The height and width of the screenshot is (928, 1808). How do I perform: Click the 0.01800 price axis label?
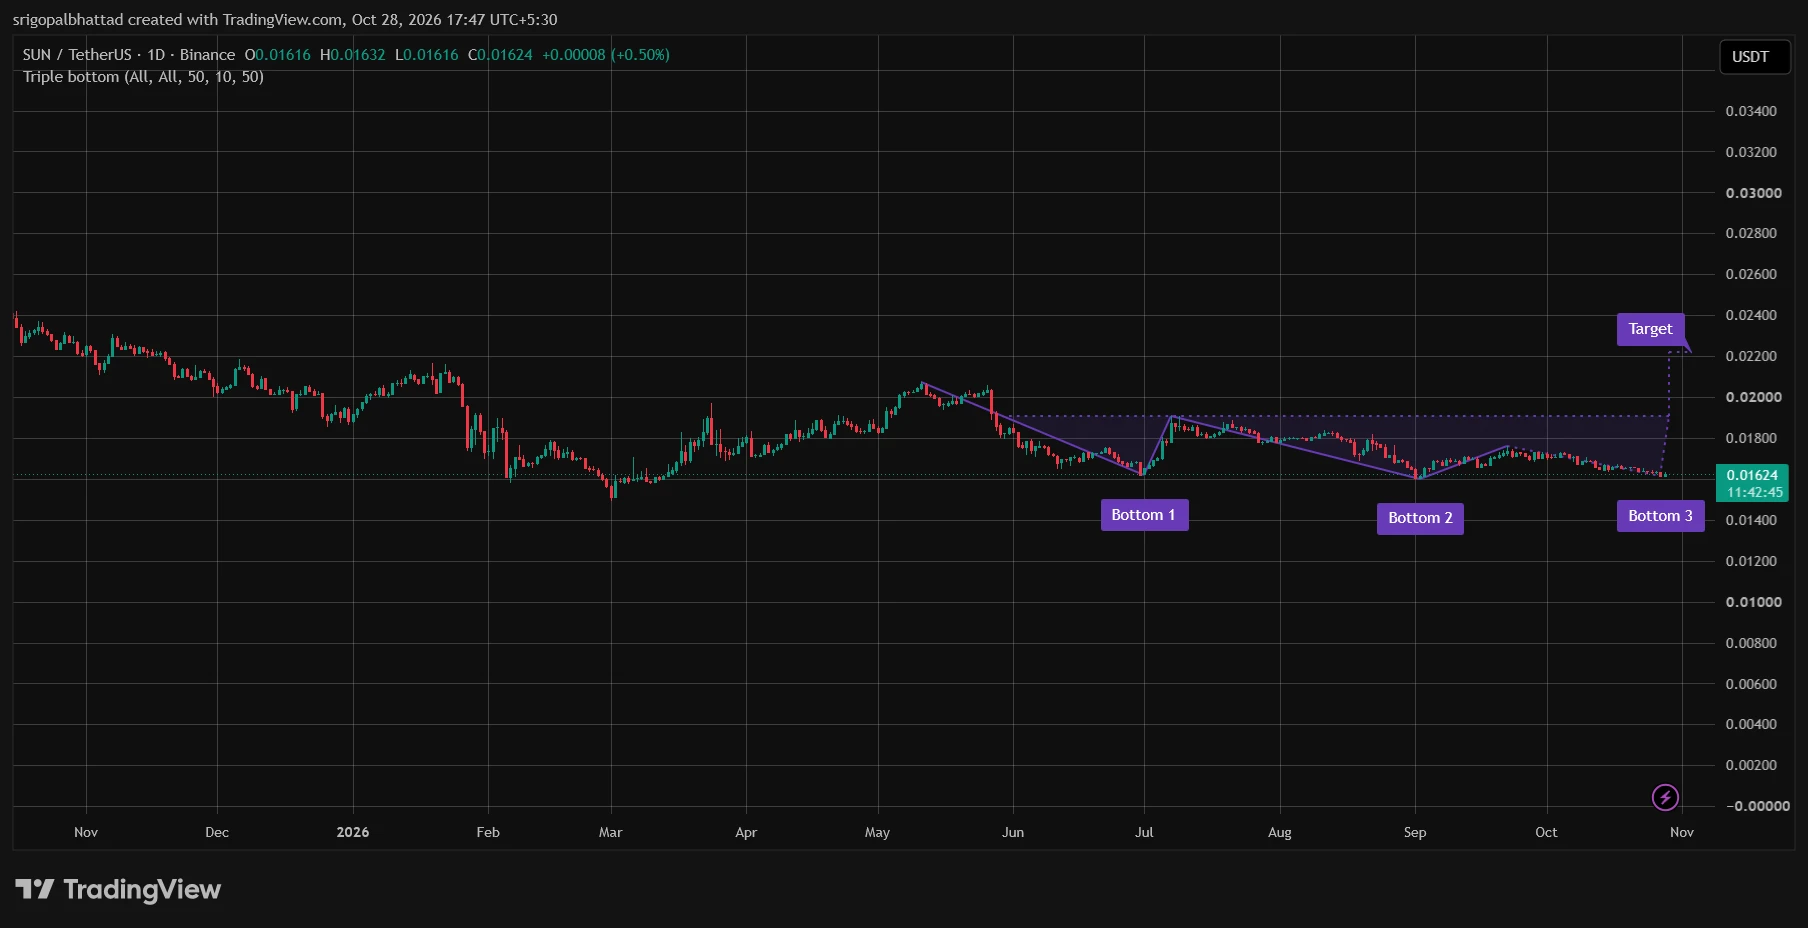pos(1752,438)
